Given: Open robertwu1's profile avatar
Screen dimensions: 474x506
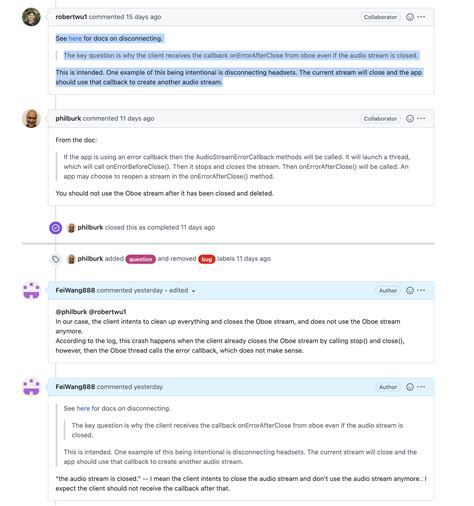Looking at the screenshot, I should (31, 17).
